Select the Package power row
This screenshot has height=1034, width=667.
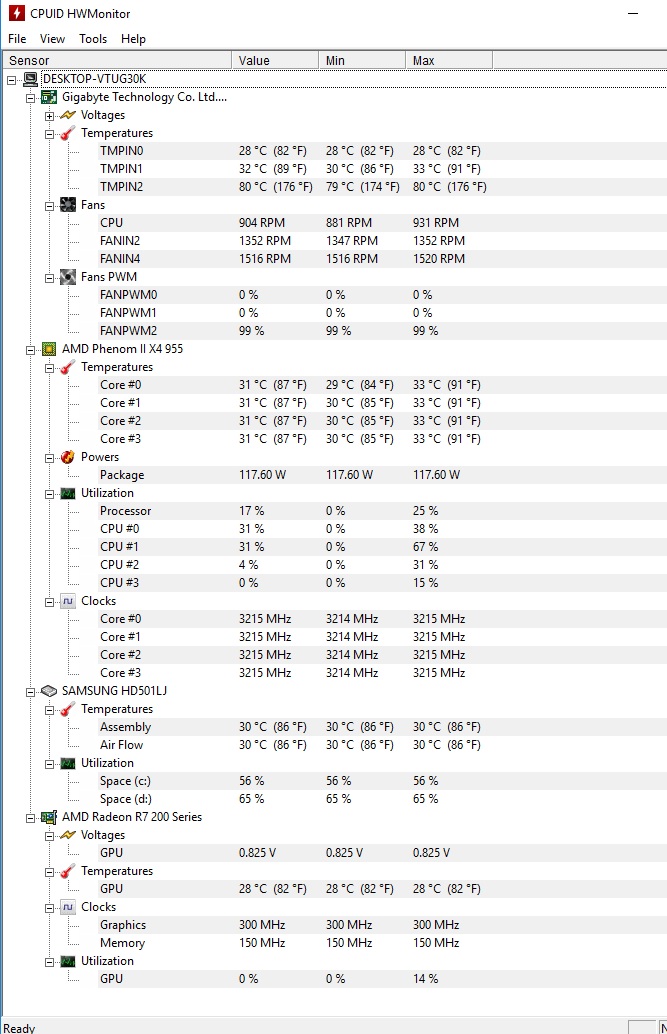coord(122,475)
